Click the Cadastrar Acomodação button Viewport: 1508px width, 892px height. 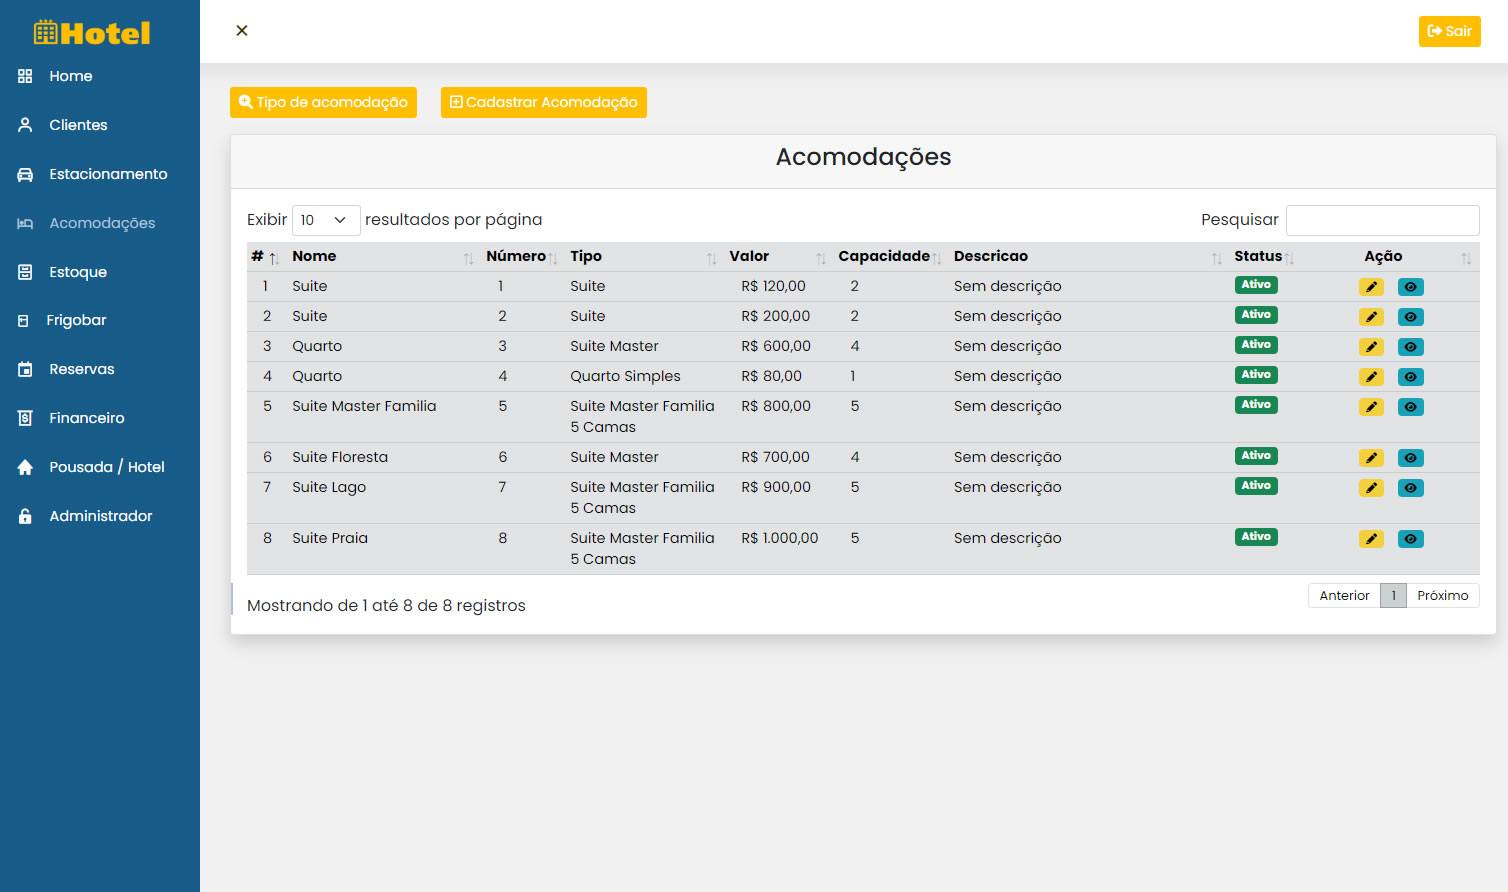click(543, 102)
